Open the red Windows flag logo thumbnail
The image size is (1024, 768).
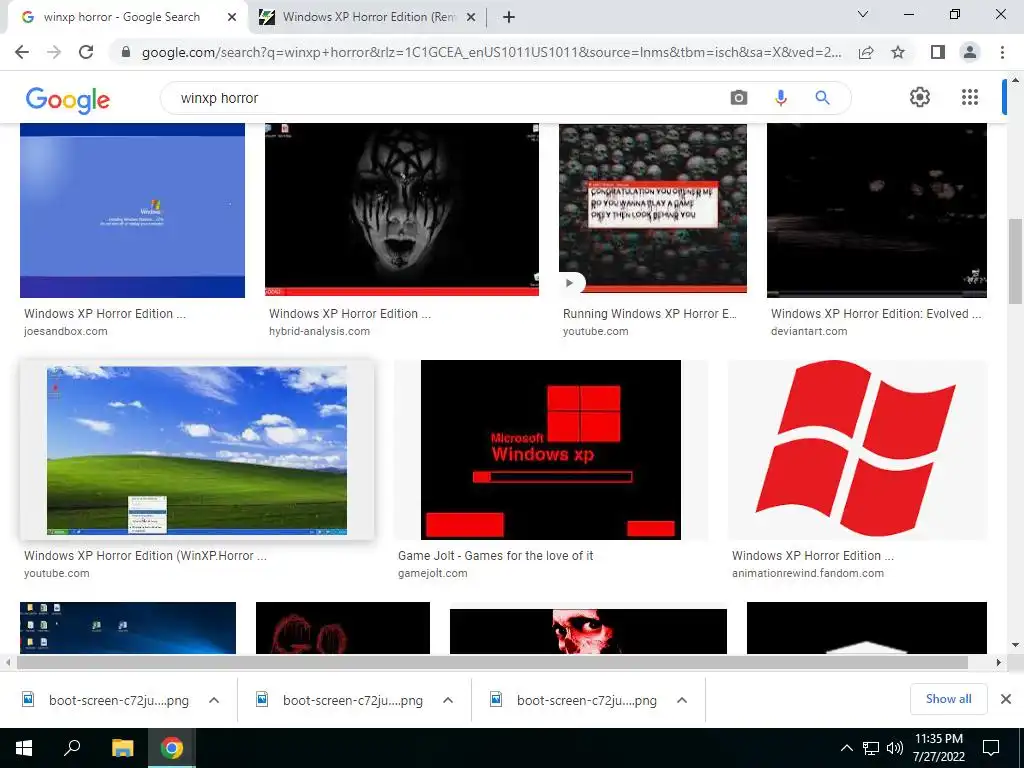coord(857,450)
